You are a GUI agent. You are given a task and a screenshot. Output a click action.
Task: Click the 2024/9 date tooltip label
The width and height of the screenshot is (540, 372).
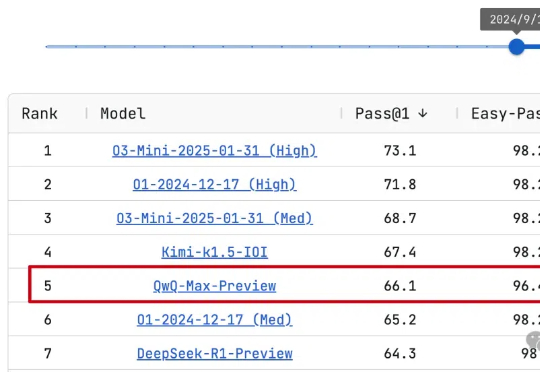515,19
